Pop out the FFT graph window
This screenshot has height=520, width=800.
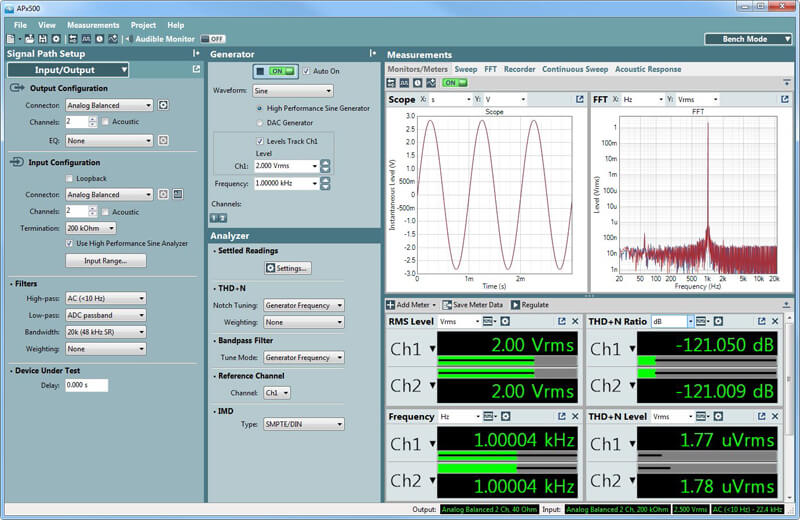tap(783, 100)
